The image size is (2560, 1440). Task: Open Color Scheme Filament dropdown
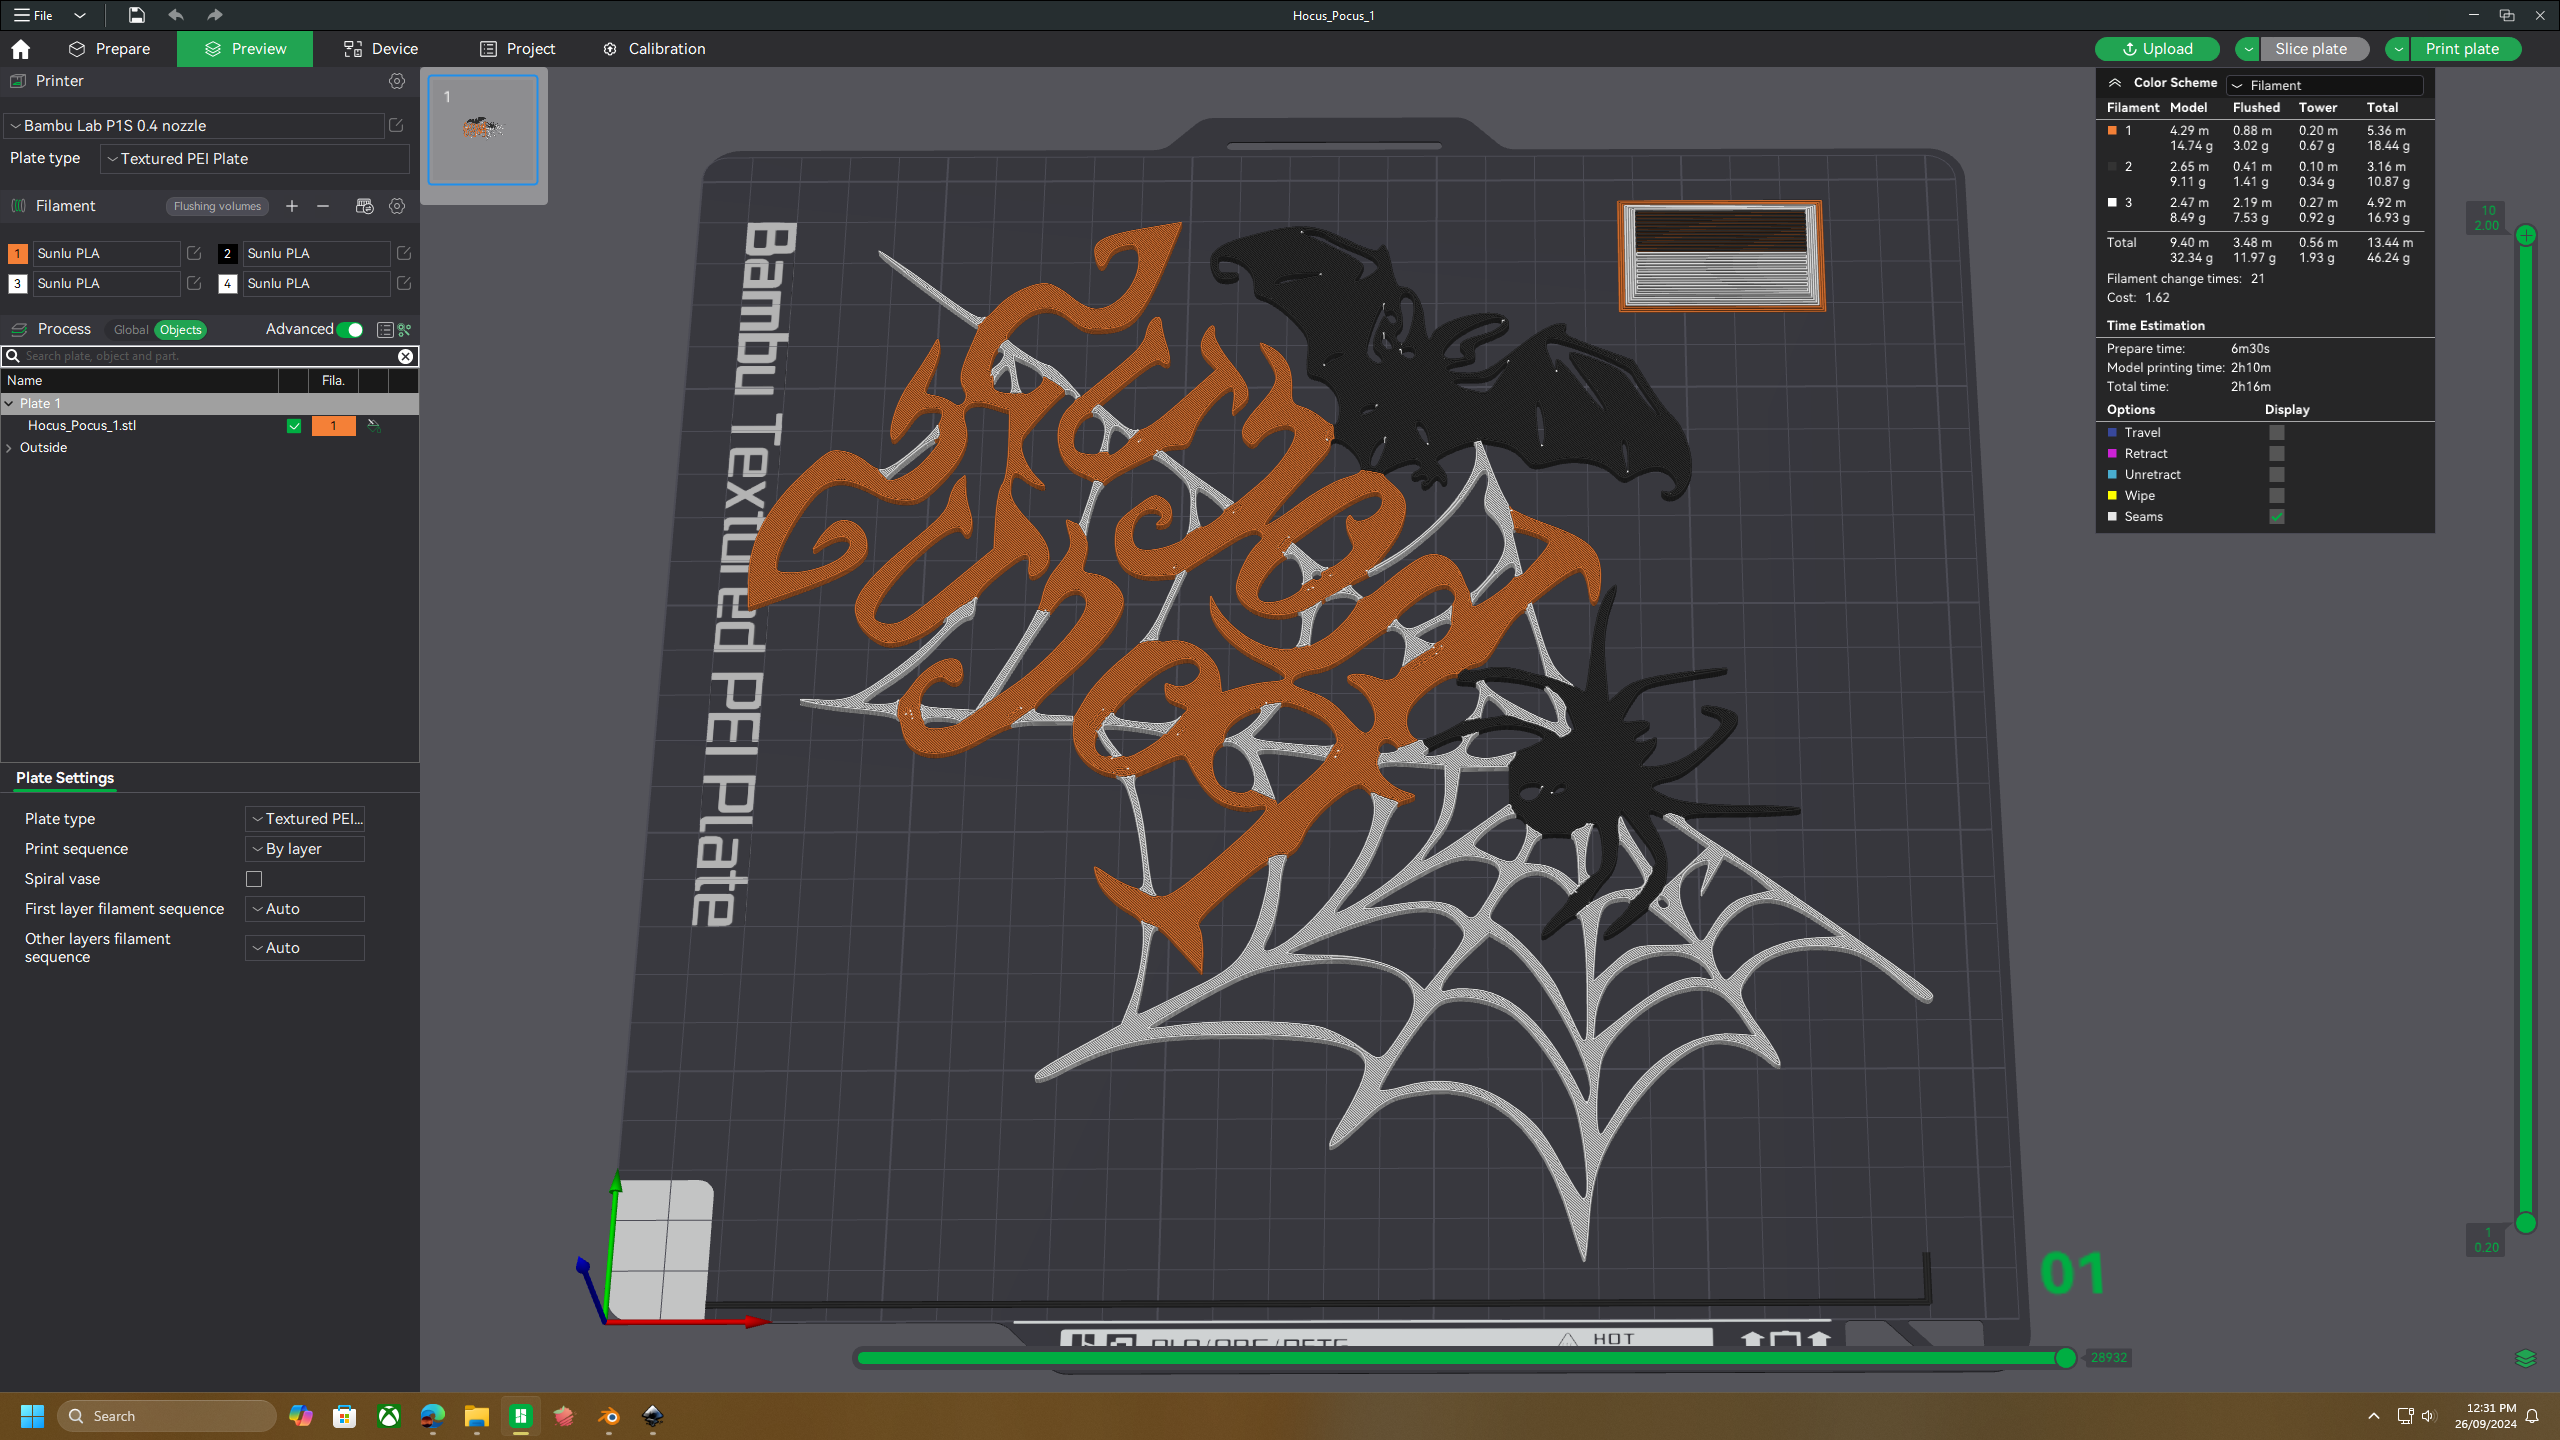tap(2325, 85)
